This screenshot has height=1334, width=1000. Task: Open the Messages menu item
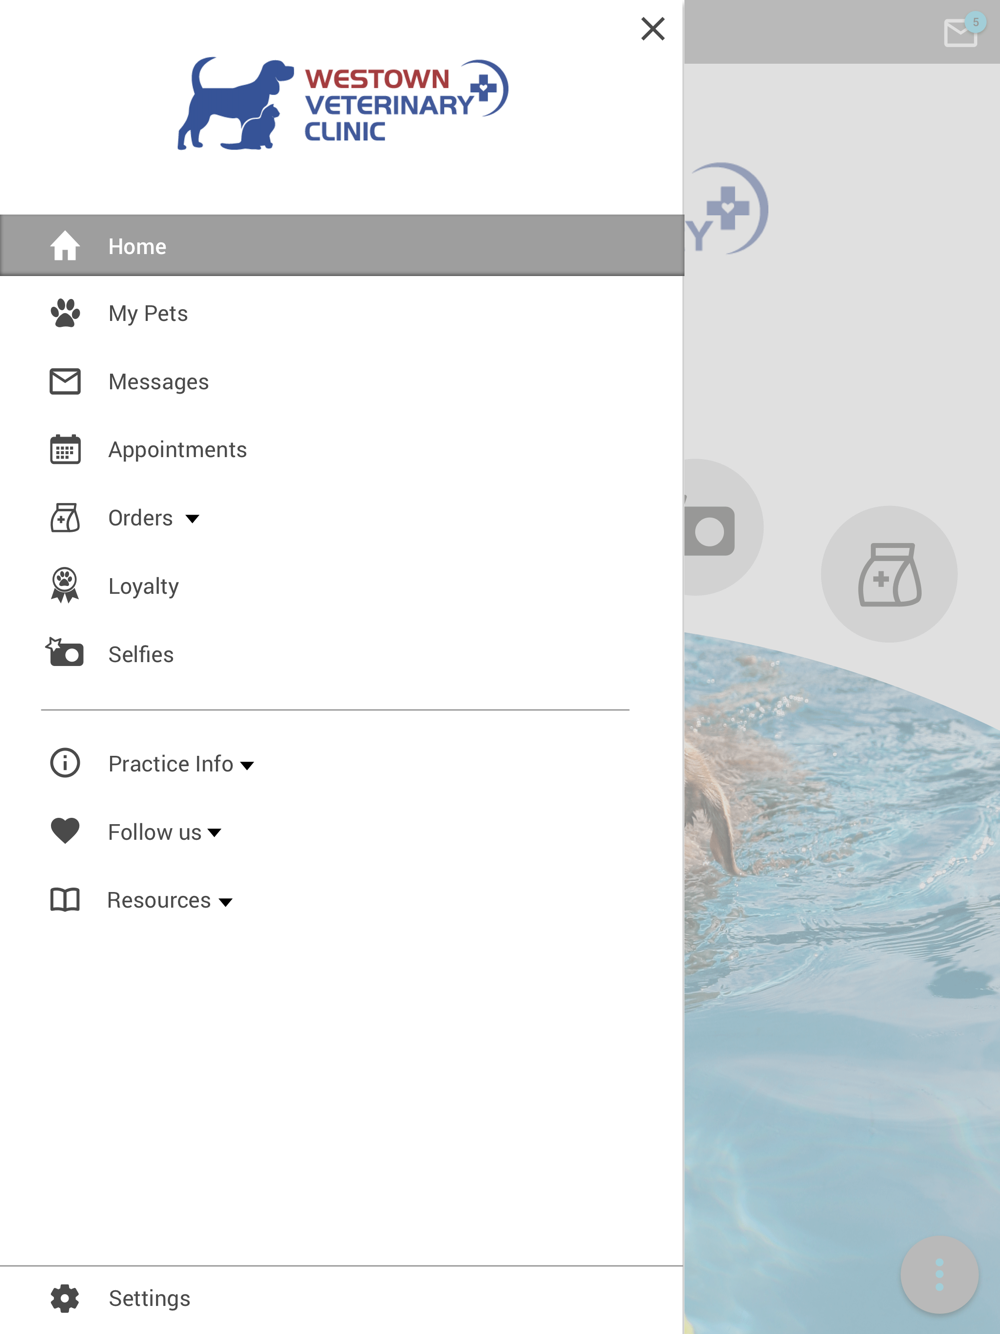pos(342,382)
